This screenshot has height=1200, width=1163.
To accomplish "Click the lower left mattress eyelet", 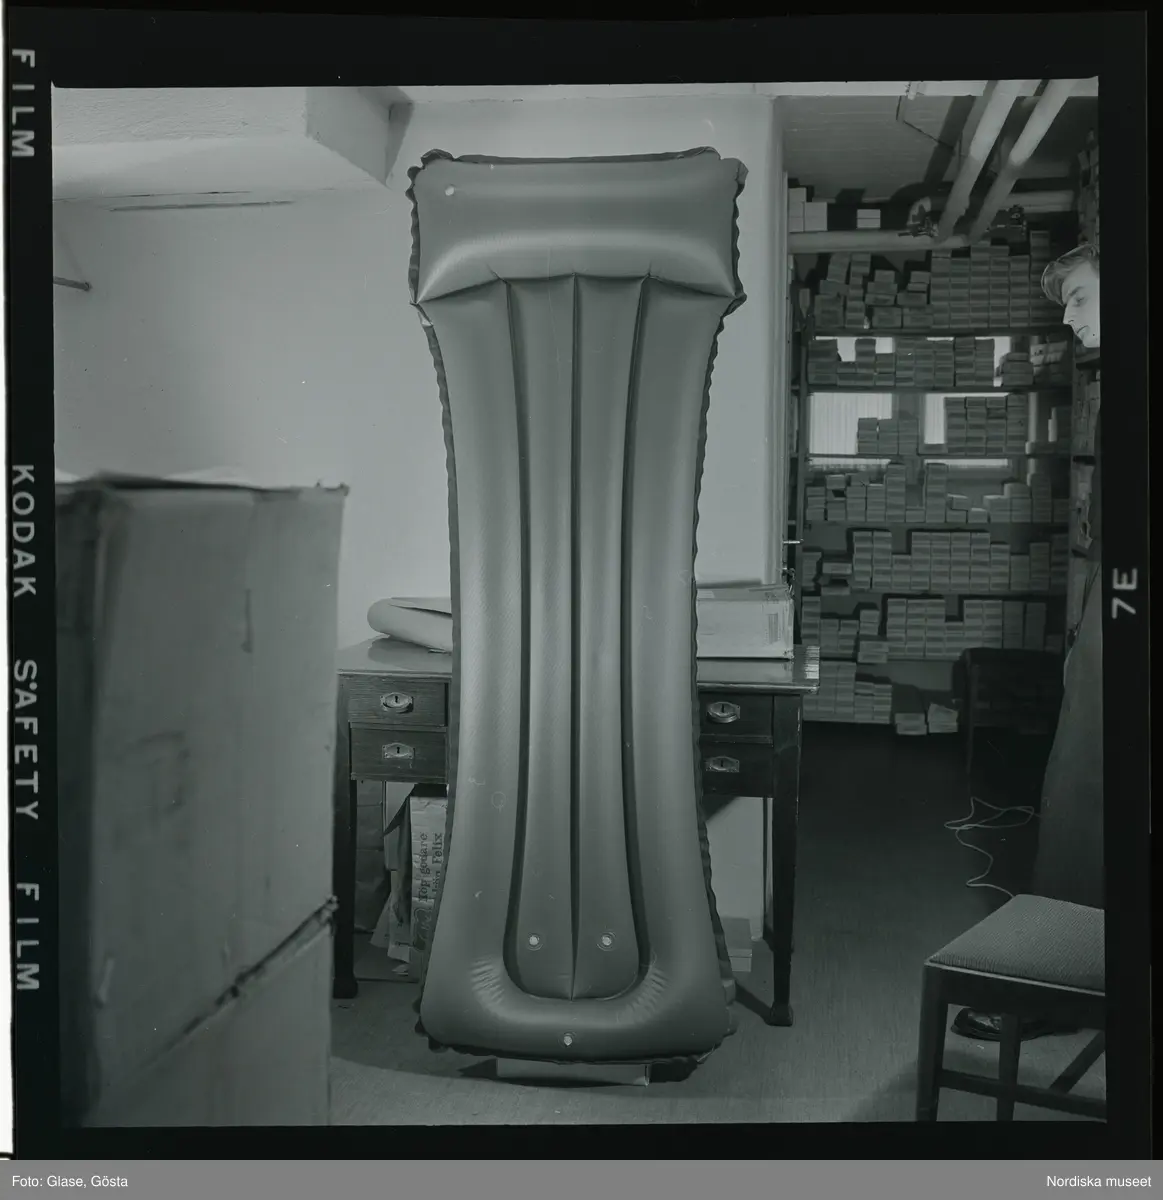I will (534, 940).
